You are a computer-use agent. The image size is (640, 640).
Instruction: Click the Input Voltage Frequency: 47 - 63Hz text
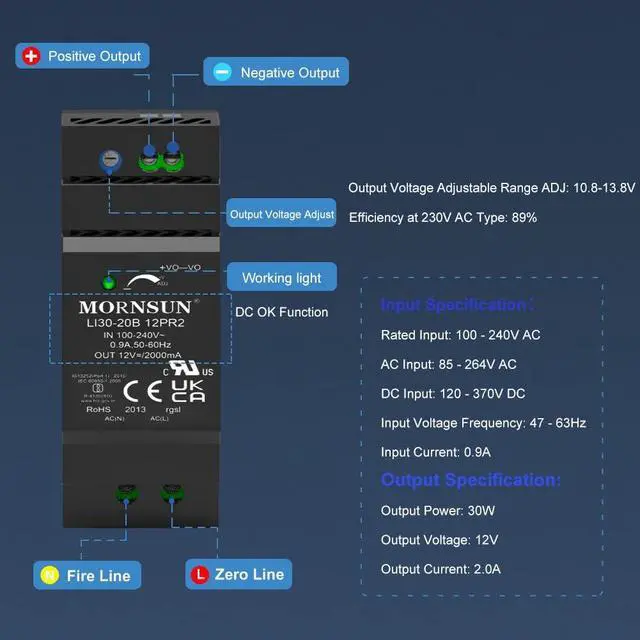click(x=483, y=423)
